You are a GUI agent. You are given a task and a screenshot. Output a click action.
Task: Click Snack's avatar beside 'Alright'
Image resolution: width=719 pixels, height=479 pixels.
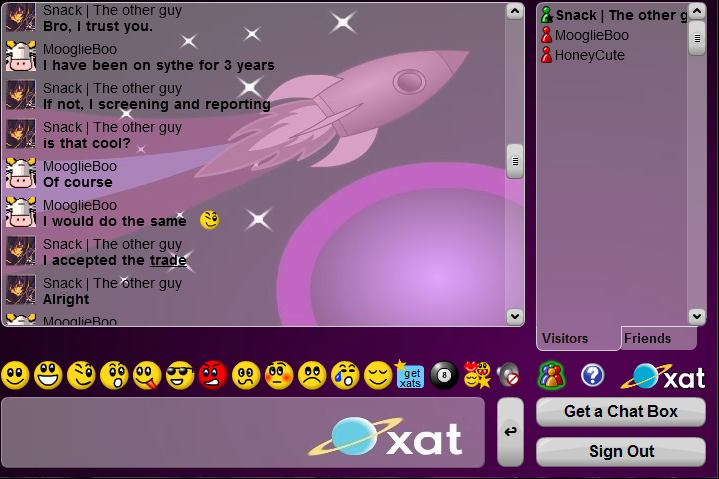[21, 290]
